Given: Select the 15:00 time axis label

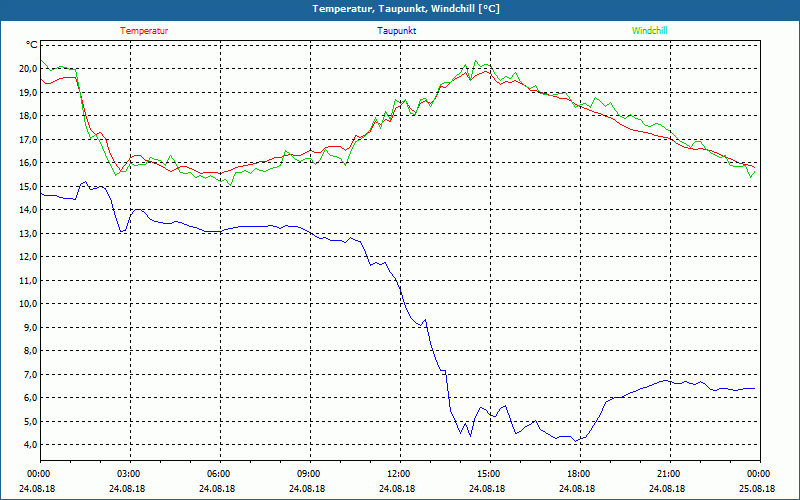Looking at the screenshot, I should pos(488,474).
